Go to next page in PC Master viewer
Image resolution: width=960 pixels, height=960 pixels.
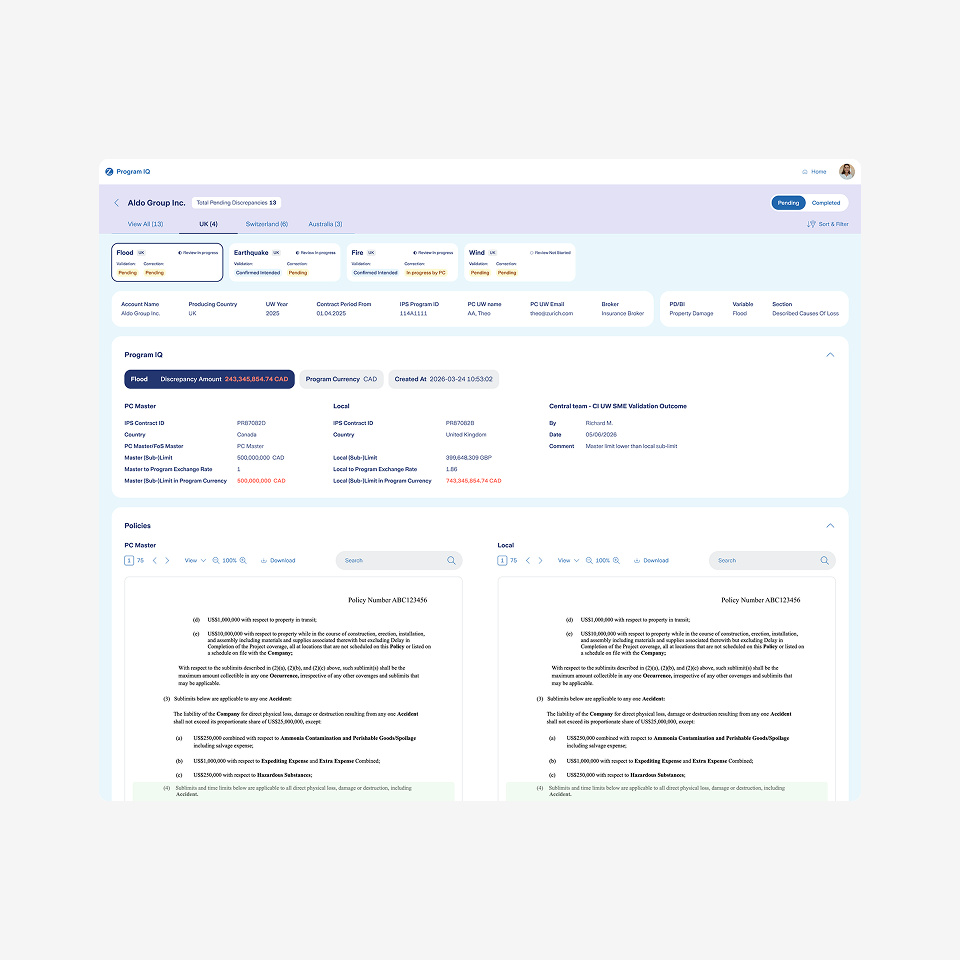tap(167, 560)
